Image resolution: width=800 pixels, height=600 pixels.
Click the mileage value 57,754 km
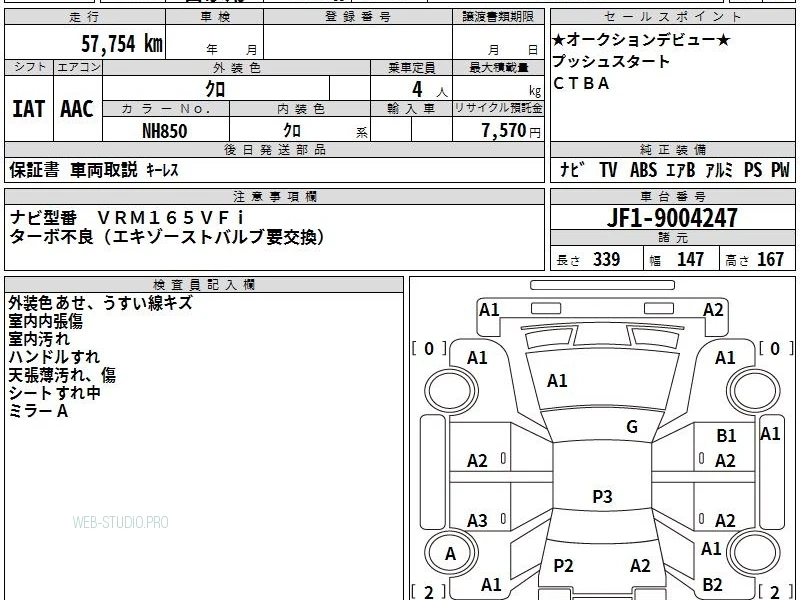(x=121, y=43)
